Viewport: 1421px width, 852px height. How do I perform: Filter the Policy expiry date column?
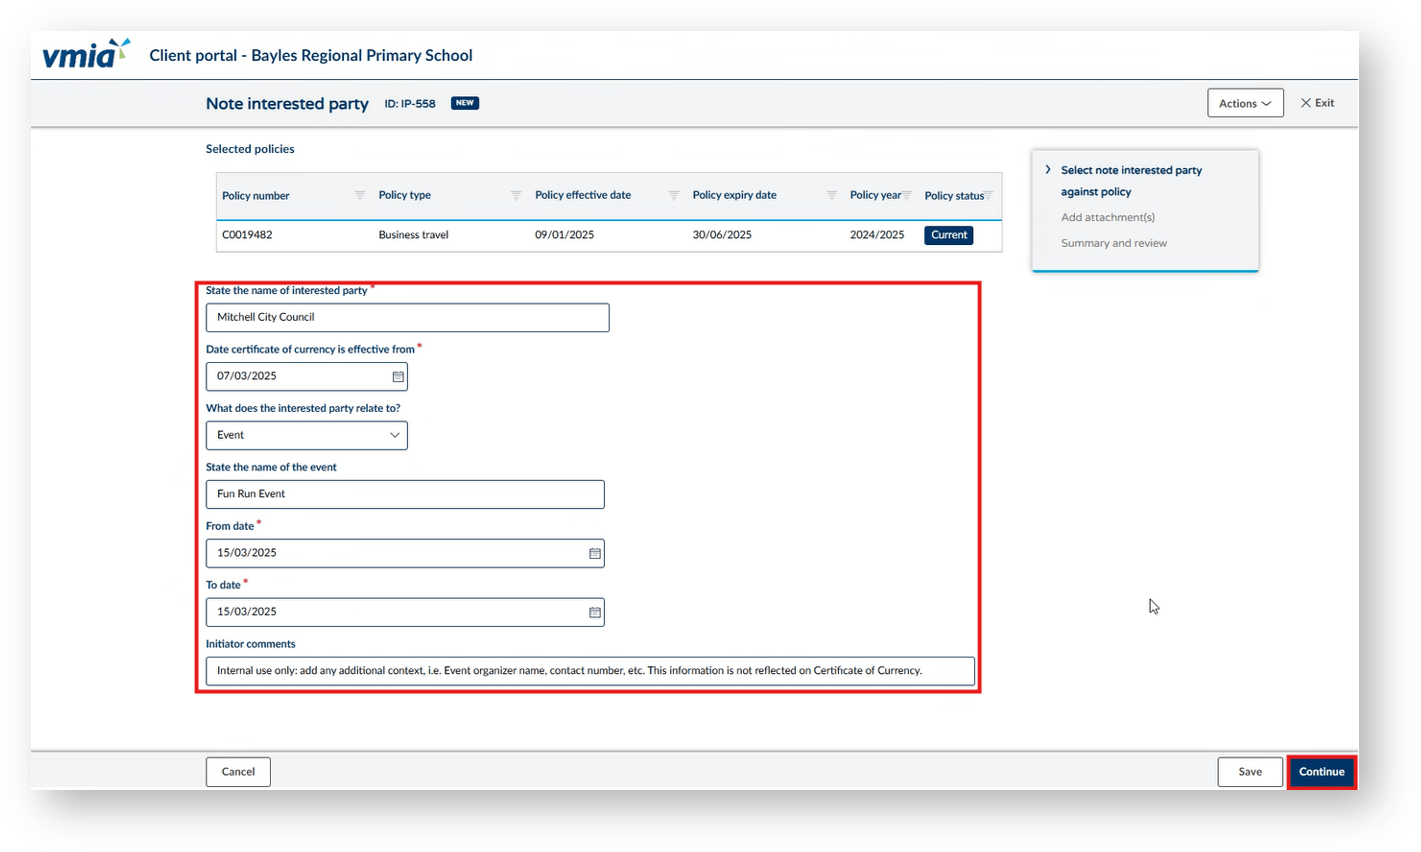831,196
